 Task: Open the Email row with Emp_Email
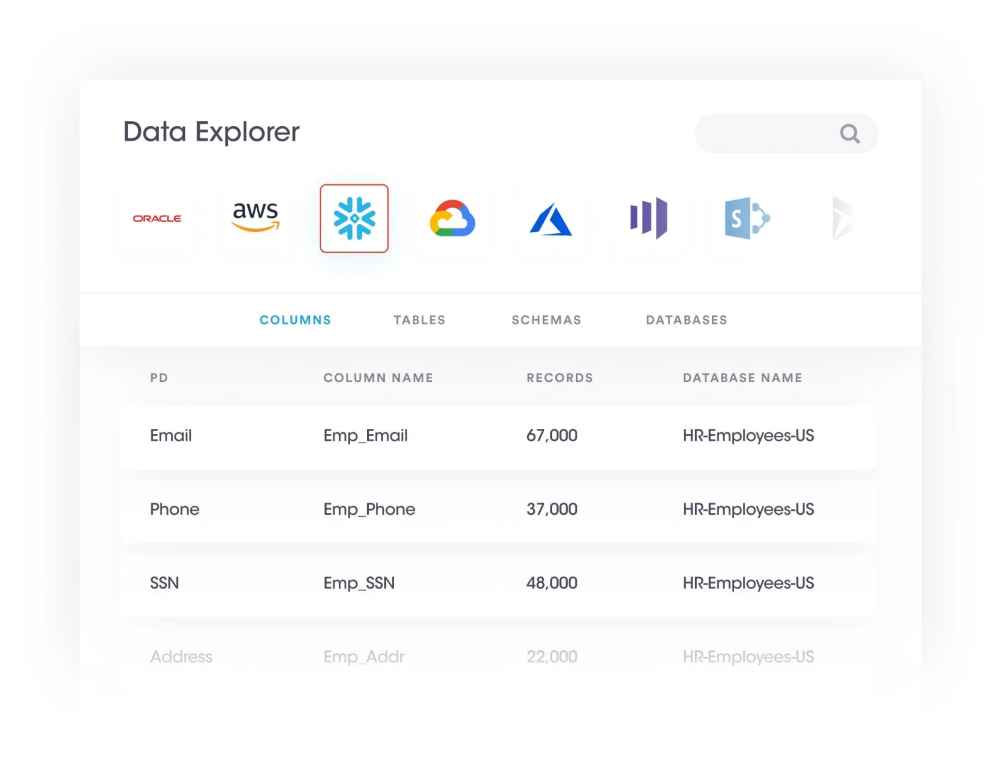(x=497, y=436)
